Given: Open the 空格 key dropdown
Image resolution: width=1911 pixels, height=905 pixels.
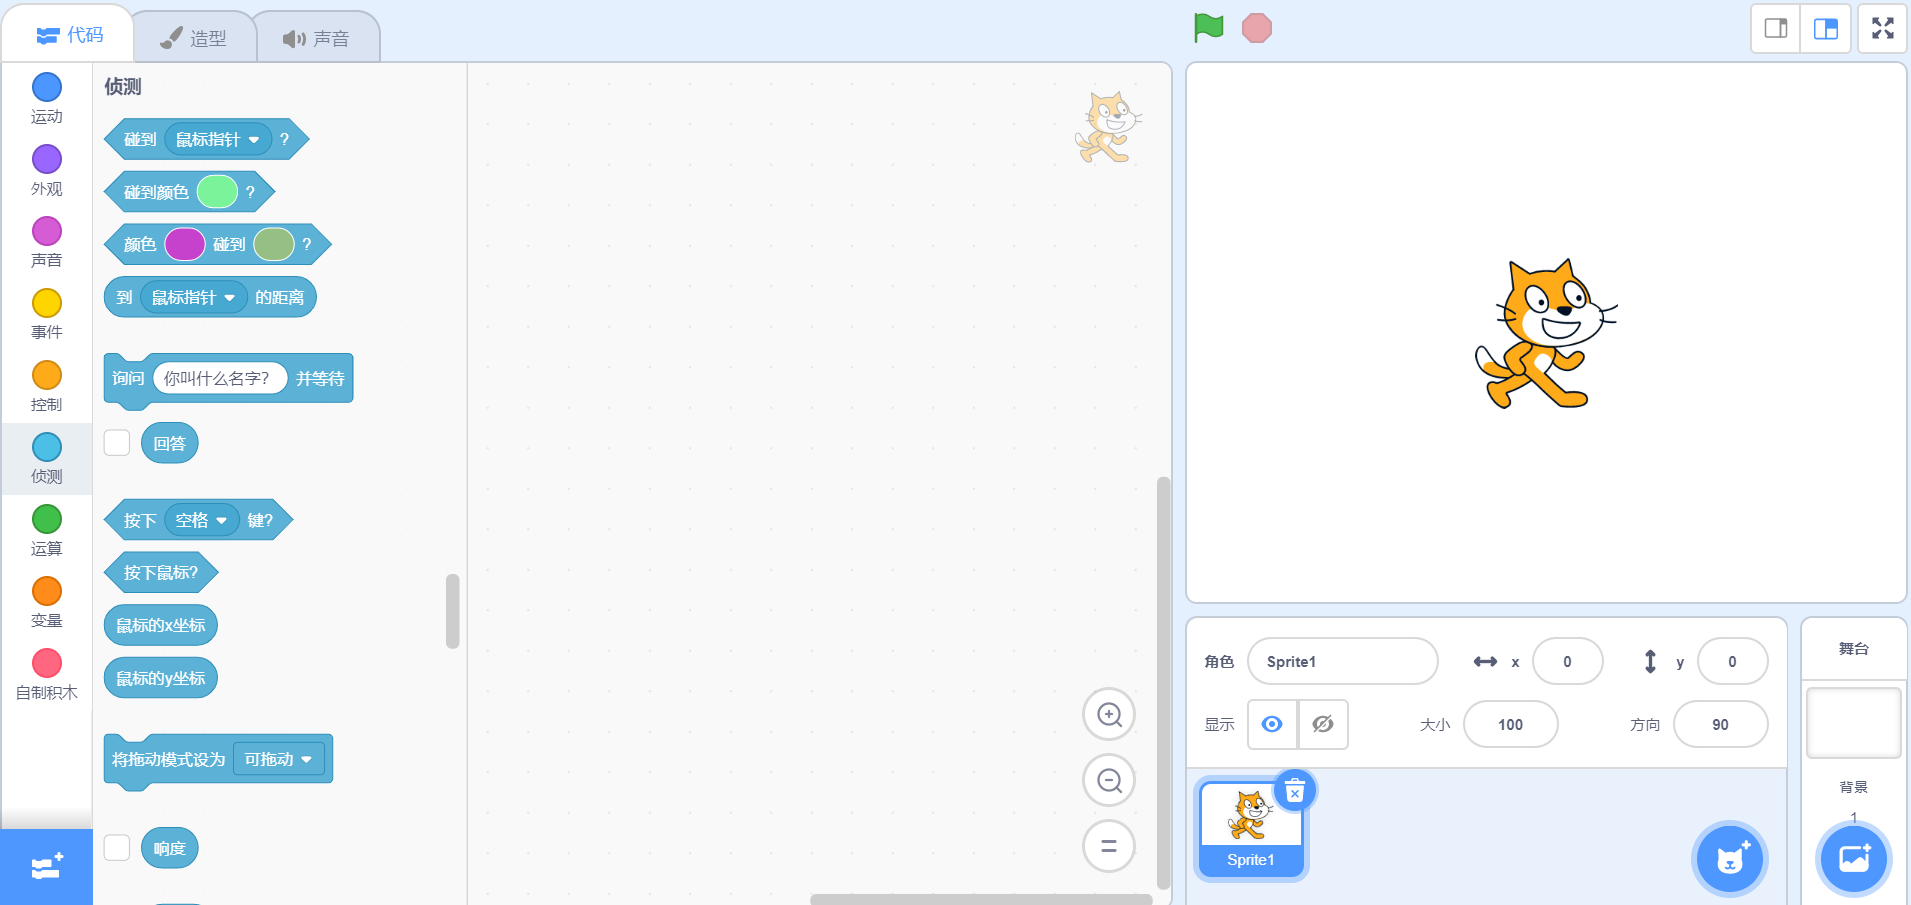Looking at the screenshot, I should coord(202,520).
